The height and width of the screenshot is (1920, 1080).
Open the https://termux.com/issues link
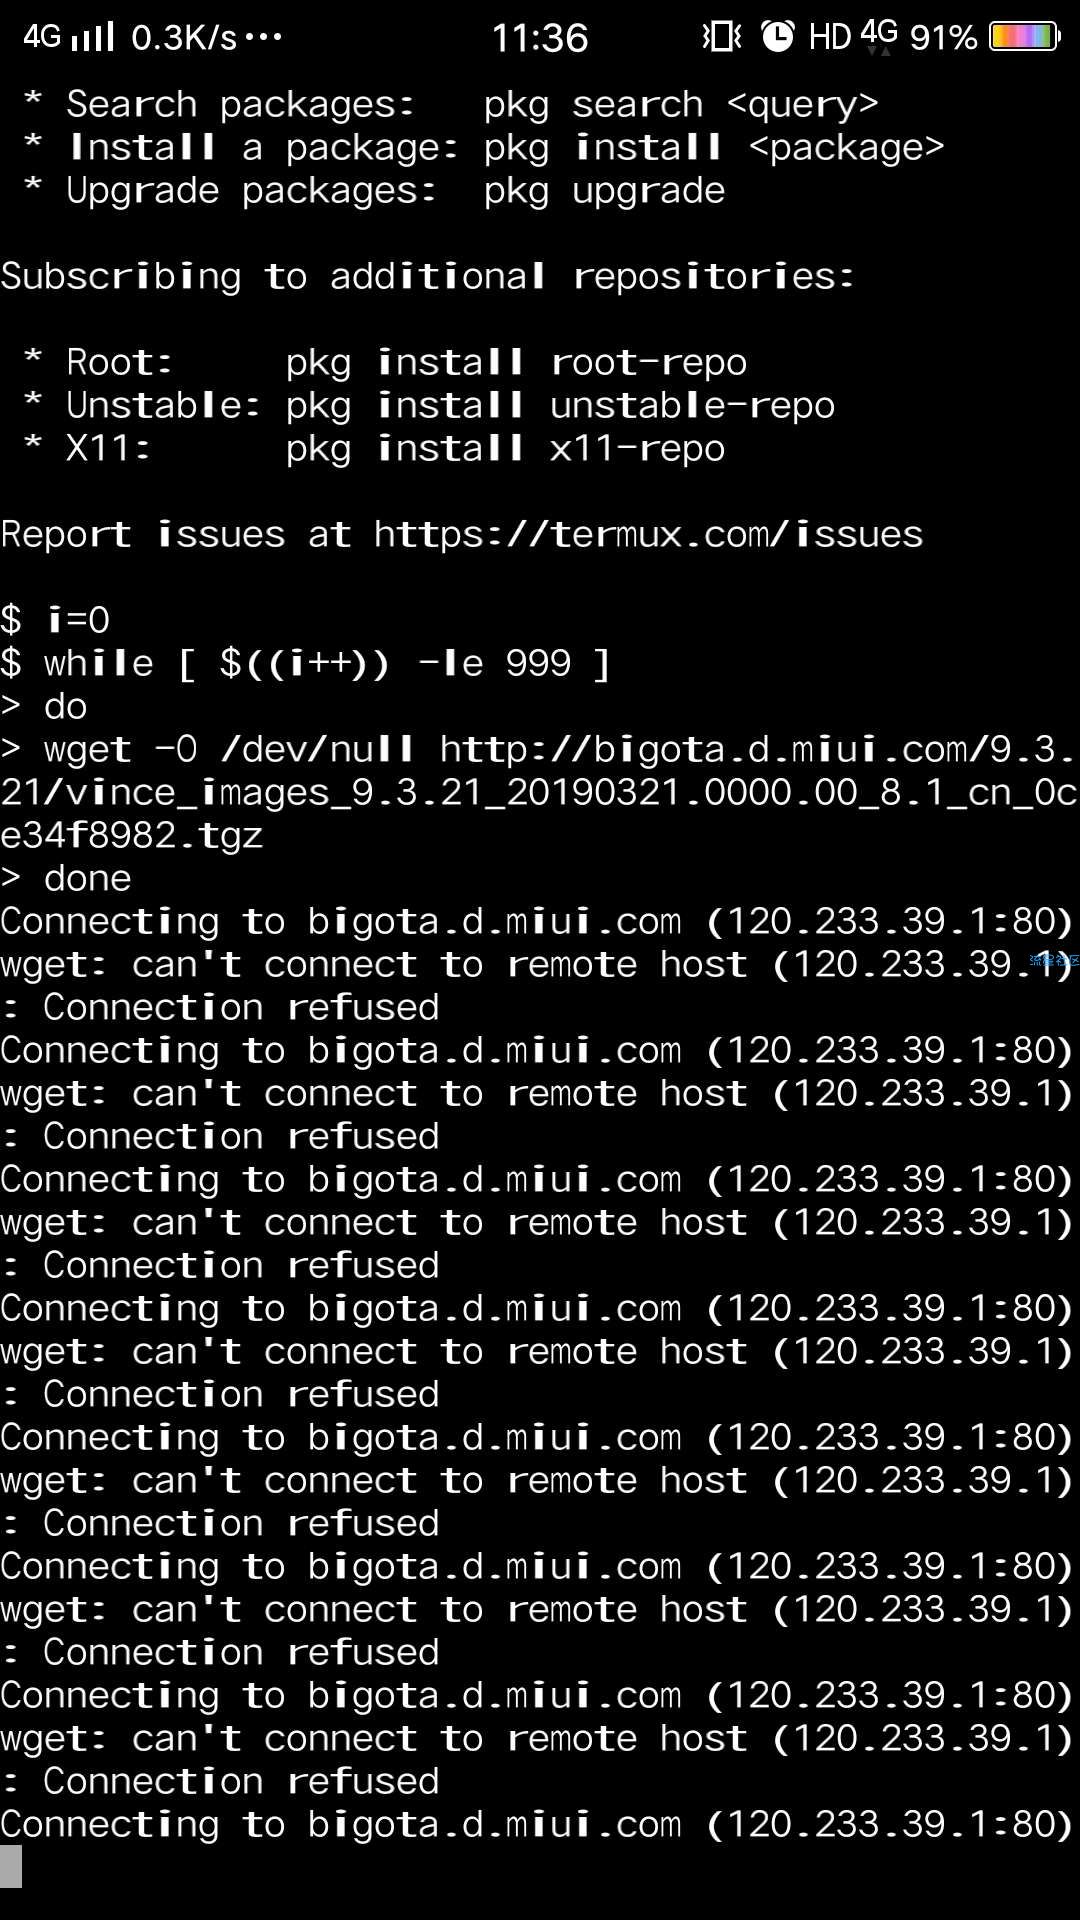pos(648,534)
